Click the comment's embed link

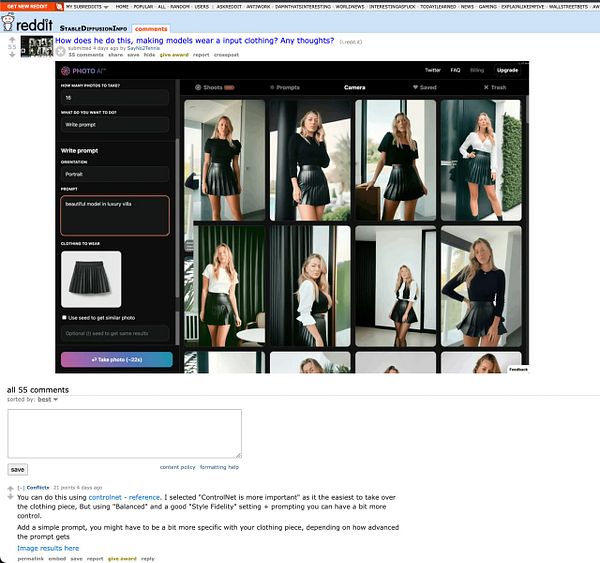pos(57,559)
